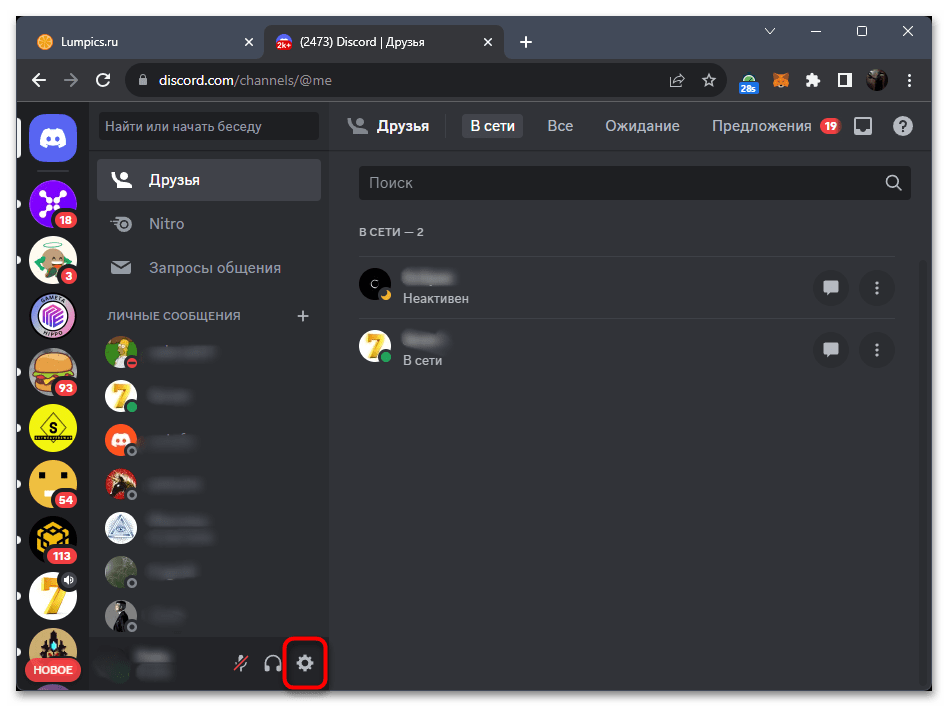Click the help question mark icon

(x=902, y=126)
